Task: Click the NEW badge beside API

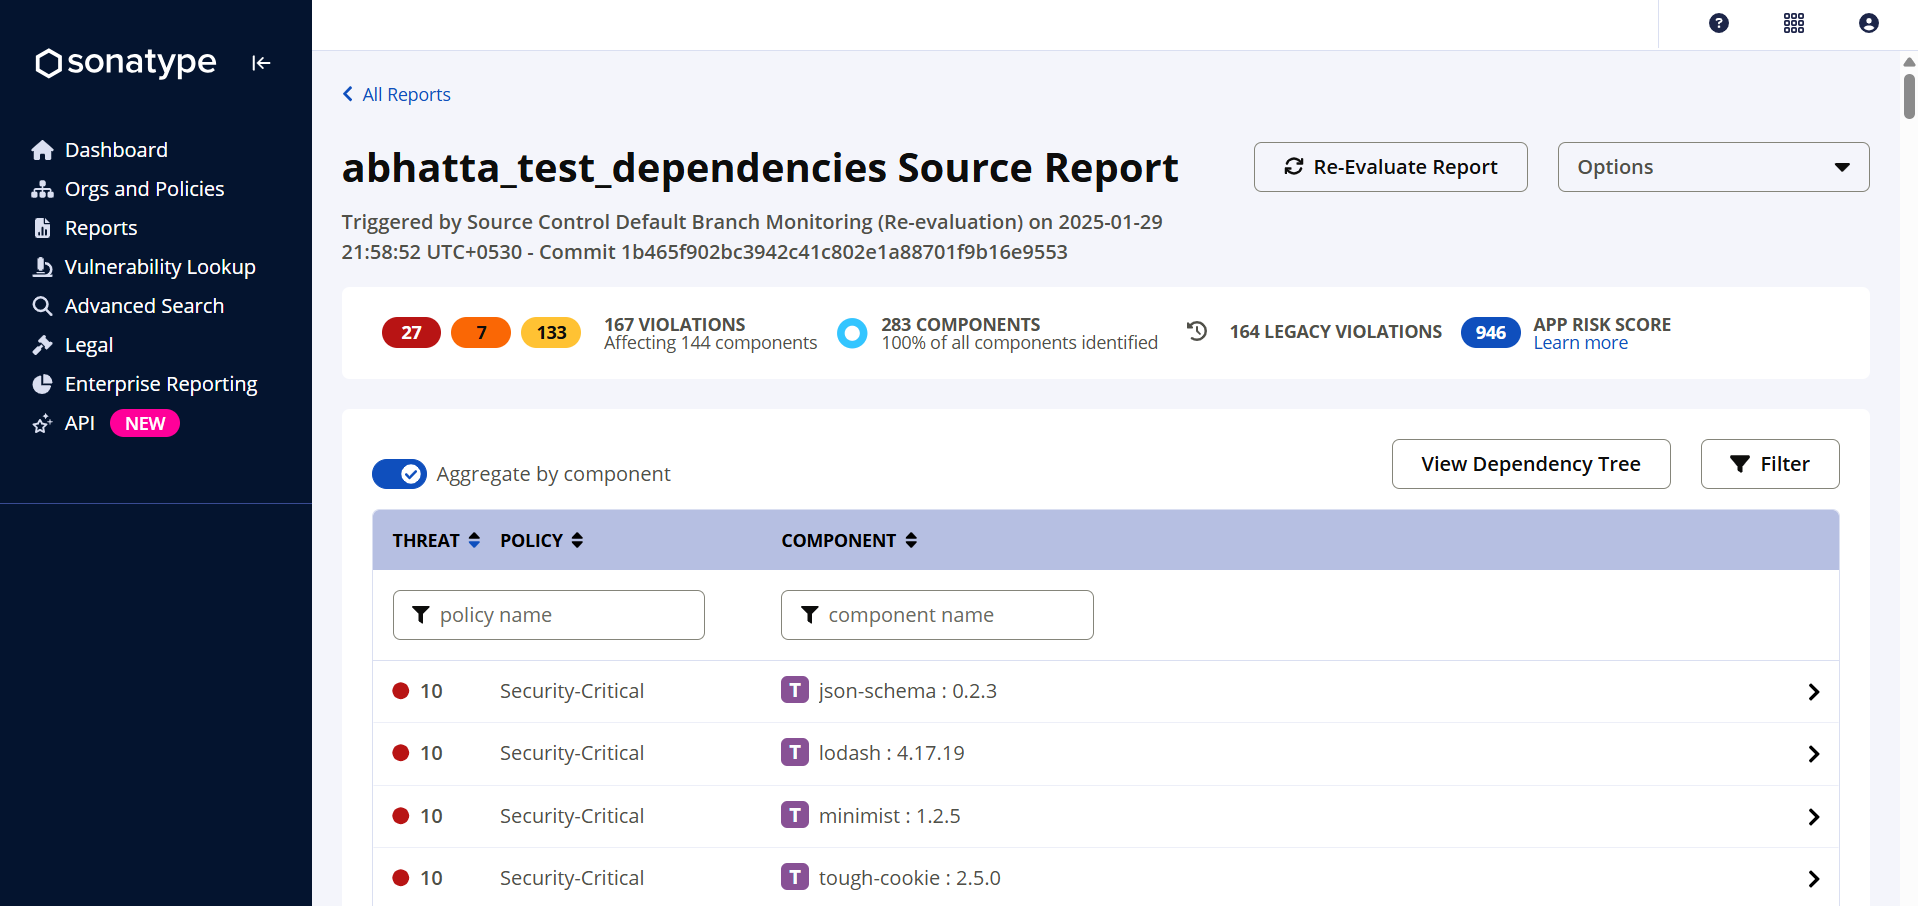Action: (145, 424)
